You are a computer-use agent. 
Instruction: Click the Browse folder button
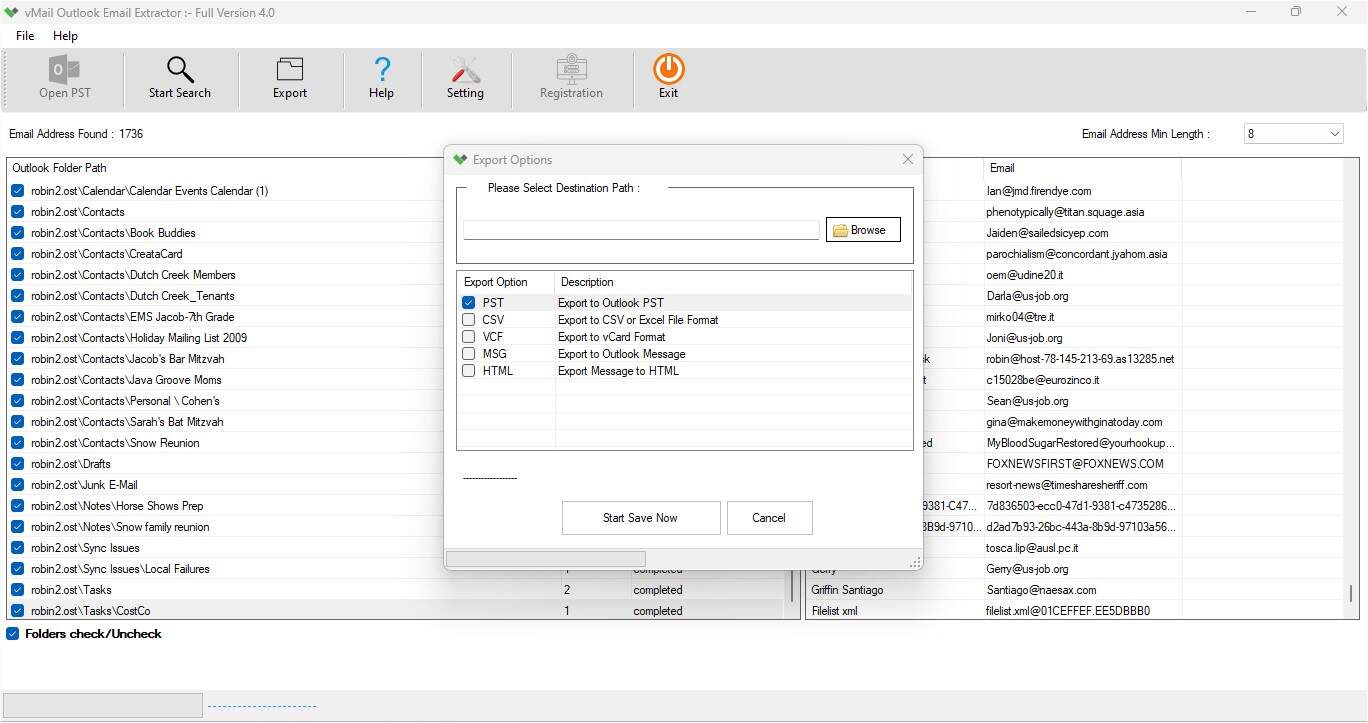point(863,230)
